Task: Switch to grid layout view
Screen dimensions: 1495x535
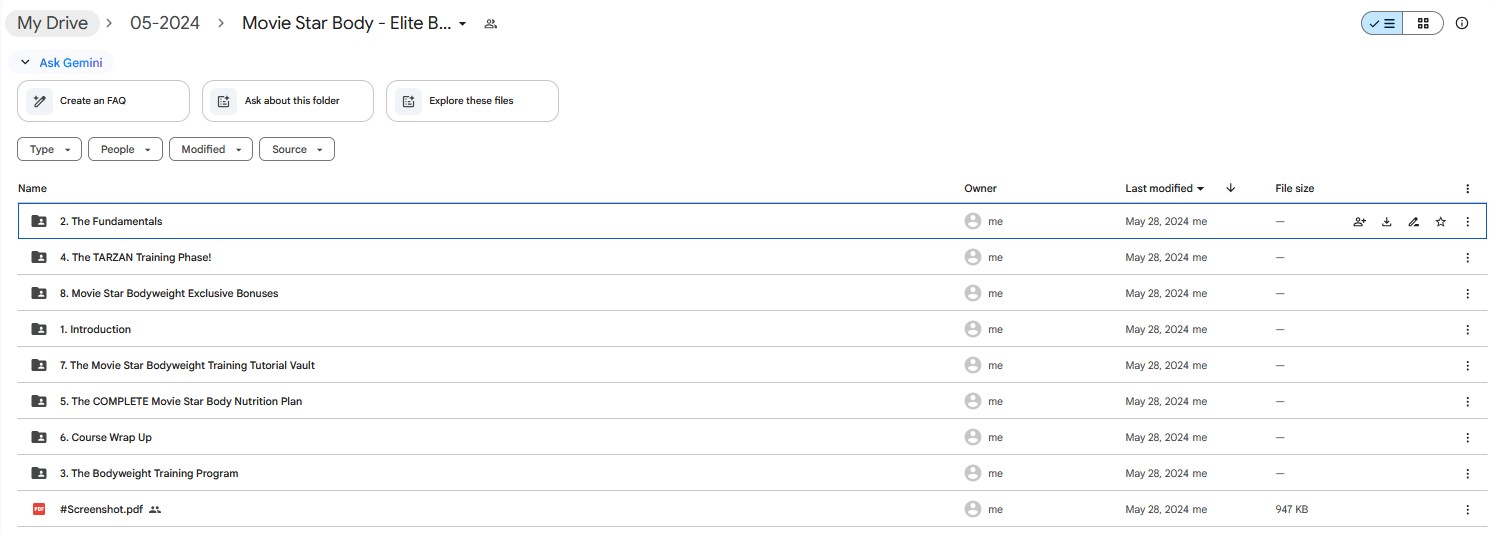Action: click(x=1423, y=23)
